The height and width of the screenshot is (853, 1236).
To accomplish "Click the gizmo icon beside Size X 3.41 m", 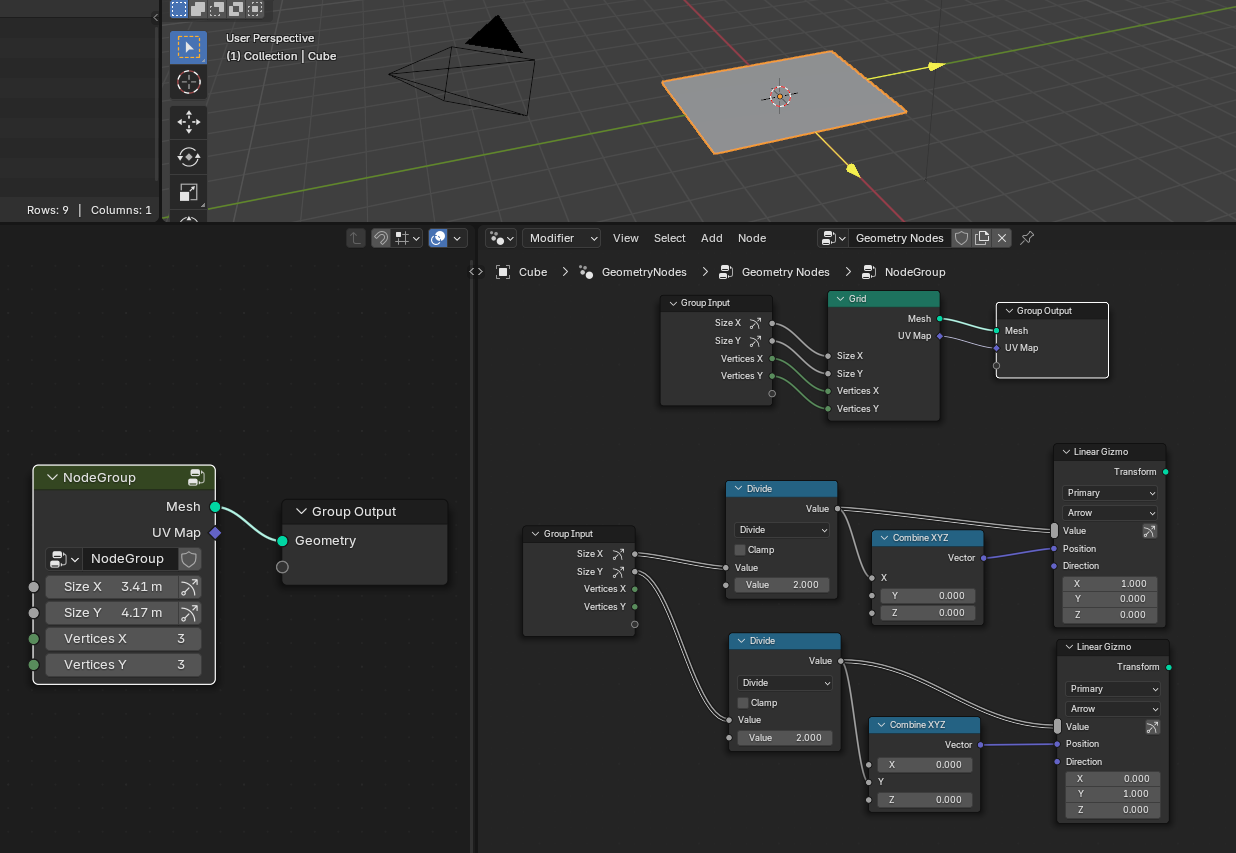I will [x=190, y=587].
